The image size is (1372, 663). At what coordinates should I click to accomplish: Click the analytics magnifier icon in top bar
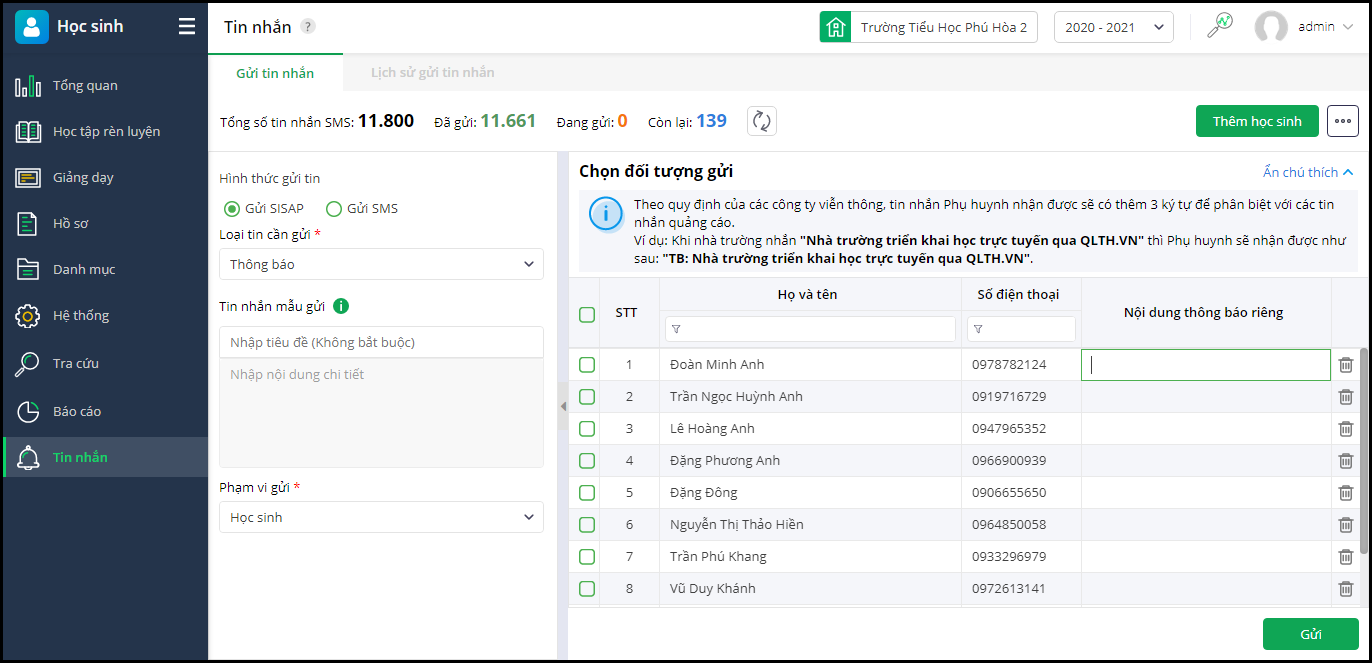[x=1220, y=27]
